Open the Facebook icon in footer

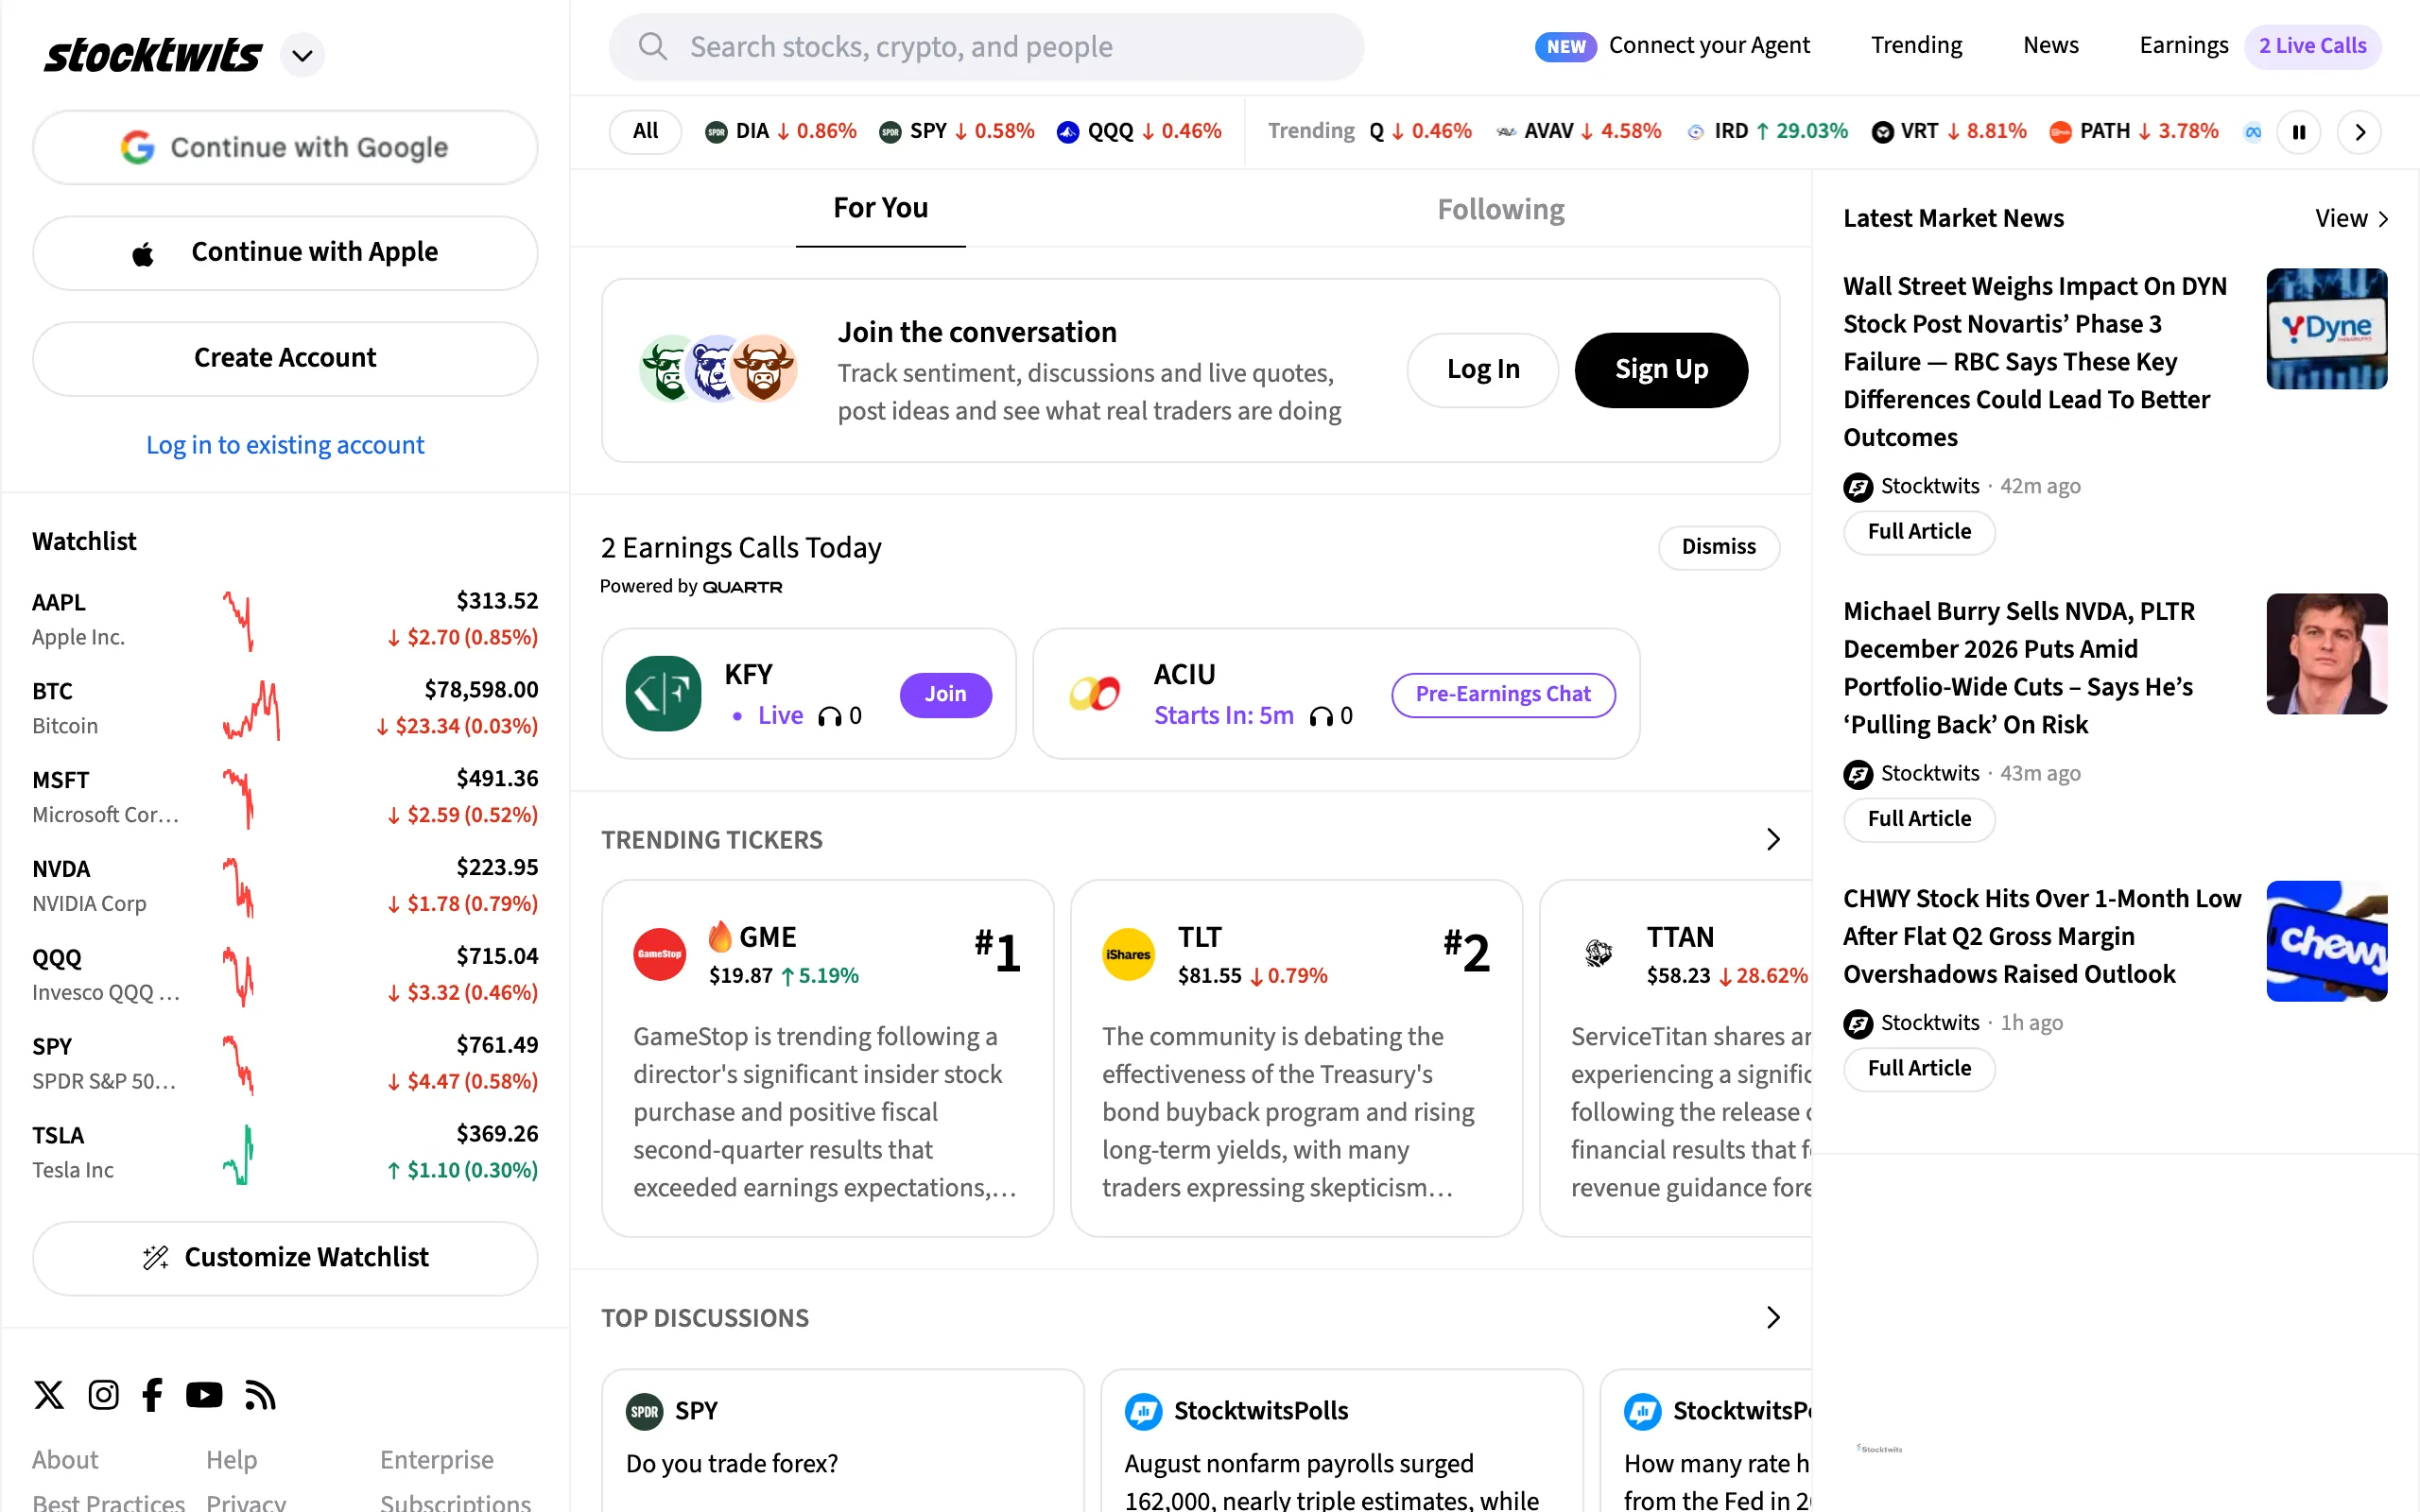click(152, 1394)
